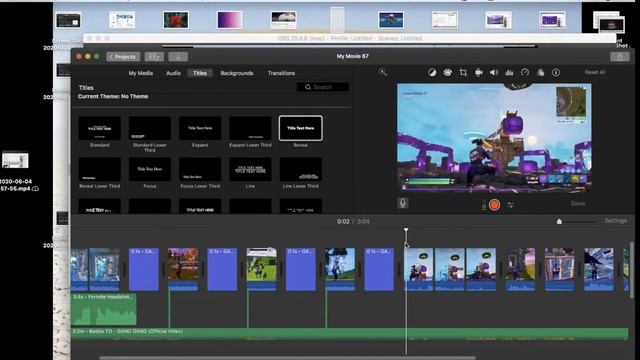
Task: Focus the titles Search field
Action: pos(322,87)
